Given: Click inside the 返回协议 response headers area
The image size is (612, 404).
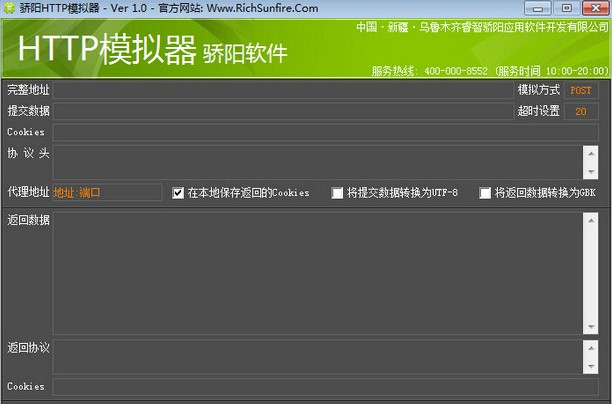Looking at the screenshot, I should coord(318,357).
